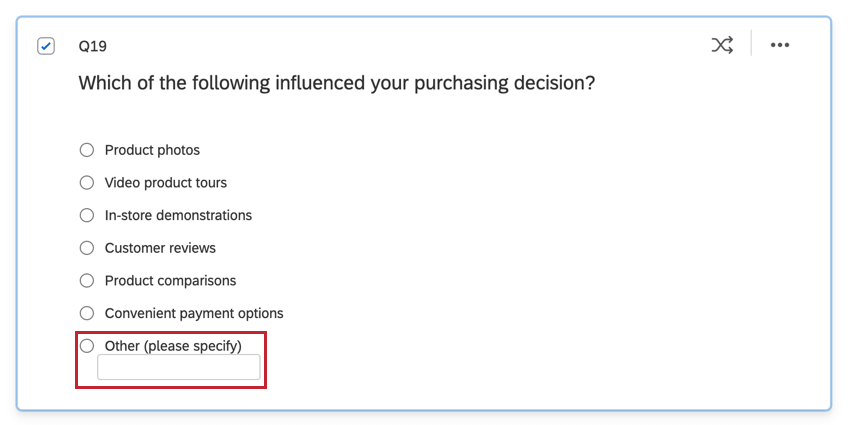Click the "Customer reviews" choice text
This screenshot has width=850, height=425.
(x=160, y=248)
